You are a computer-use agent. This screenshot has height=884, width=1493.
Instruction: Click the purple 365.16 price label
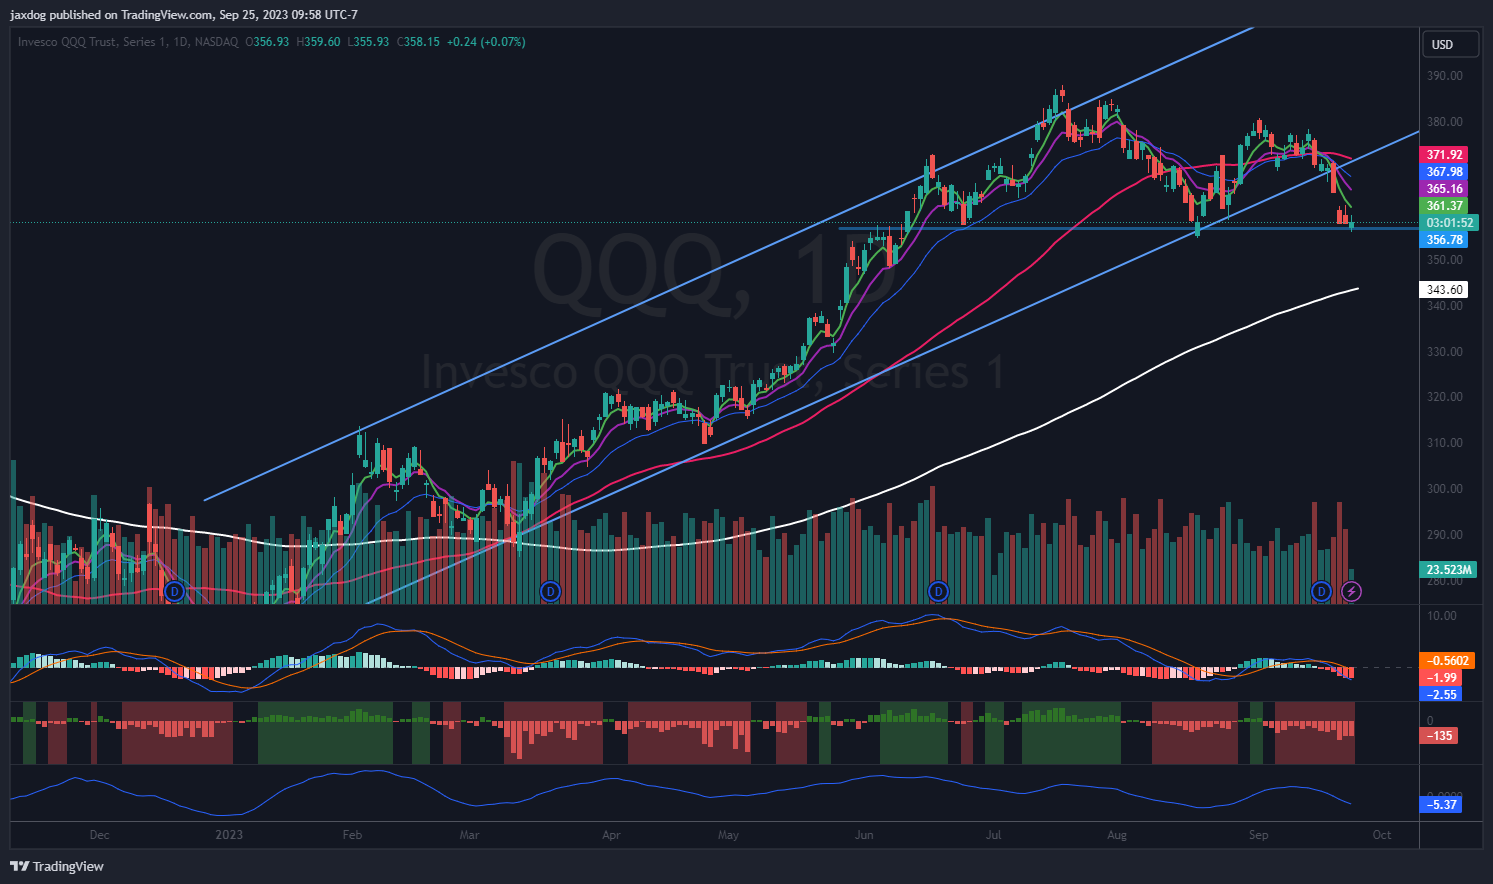tap(1444, 189)
